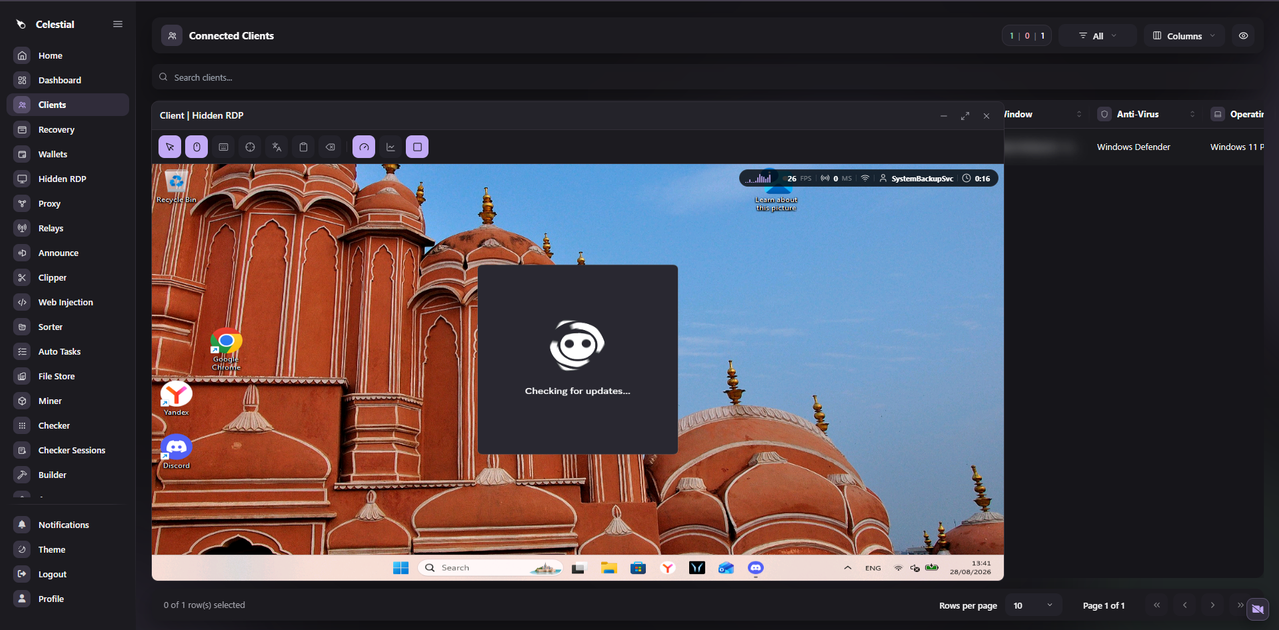Click the Sorter sidebar icon
The height and width of the screenshot is (630, 1279).
click(22, 327)
